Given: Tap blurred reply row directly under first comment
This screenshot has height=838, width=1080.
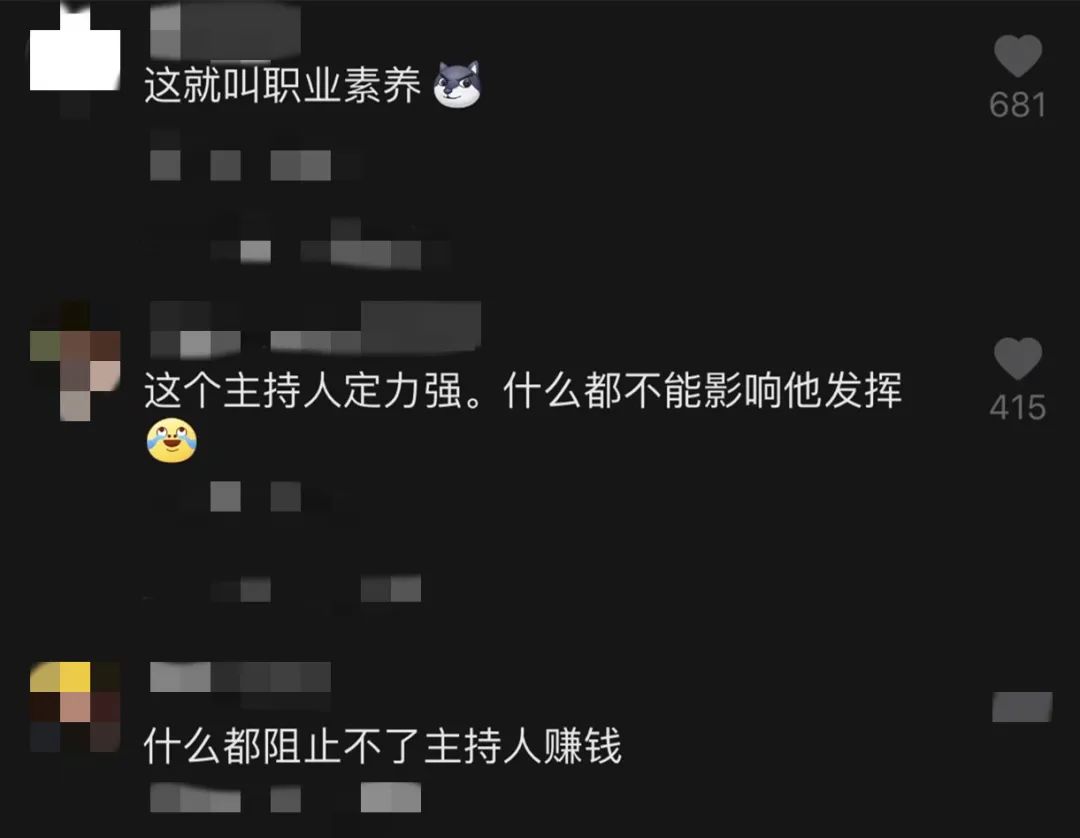Looking at the screenshot, I should coord(240,165).
